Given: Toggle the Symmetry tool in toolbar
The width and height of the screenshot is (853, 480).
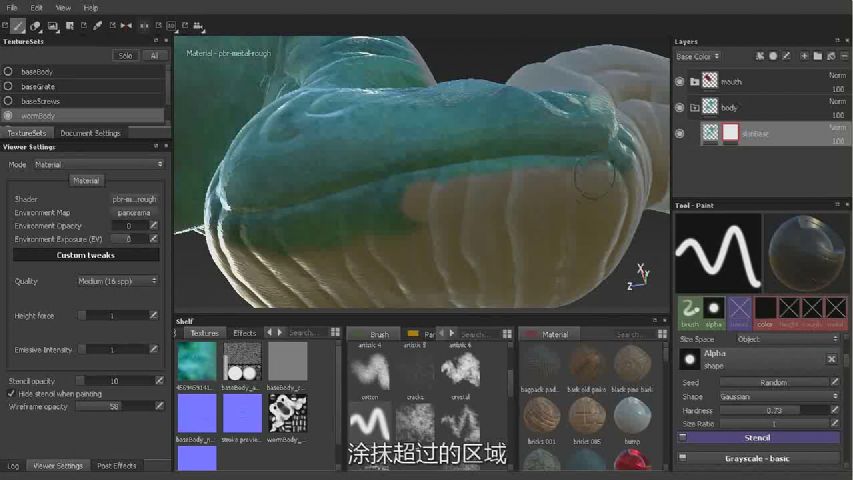Looking at the screenshot, I should click(126, 26).
